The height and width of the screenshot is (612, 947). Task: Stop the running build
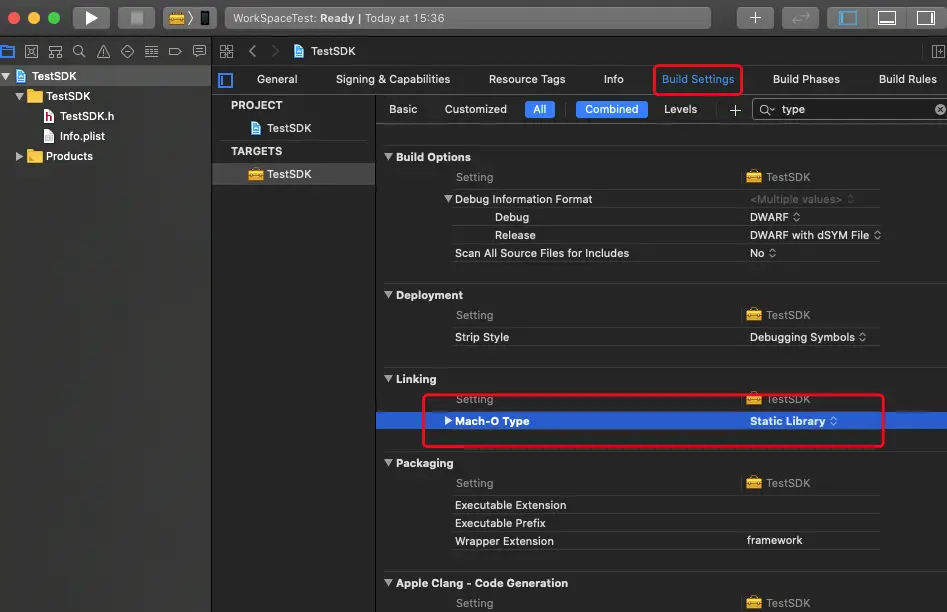(137, 18)
